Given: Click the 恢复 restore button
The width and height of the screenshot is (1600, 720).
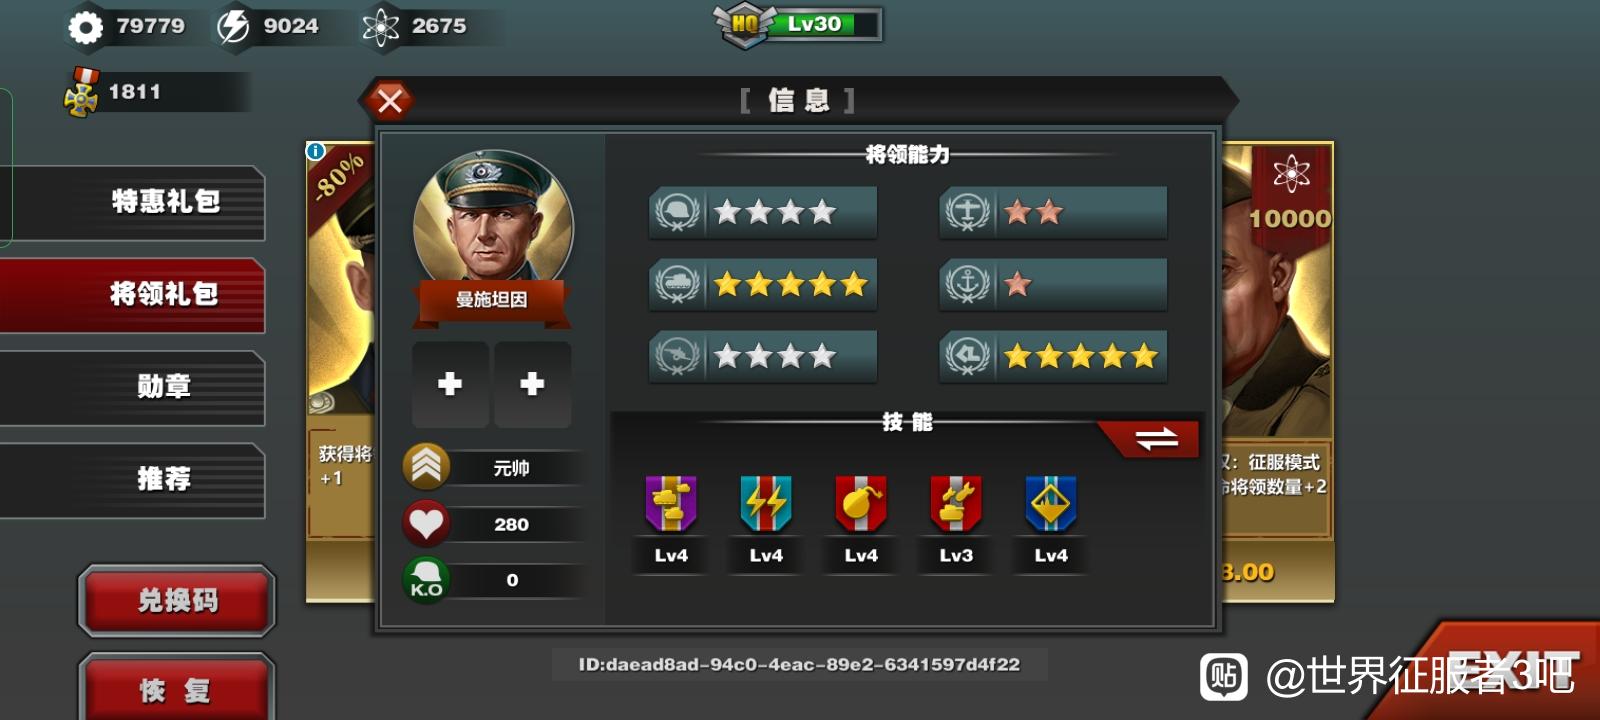Looking at the screenshot, I should coord(177,689).
